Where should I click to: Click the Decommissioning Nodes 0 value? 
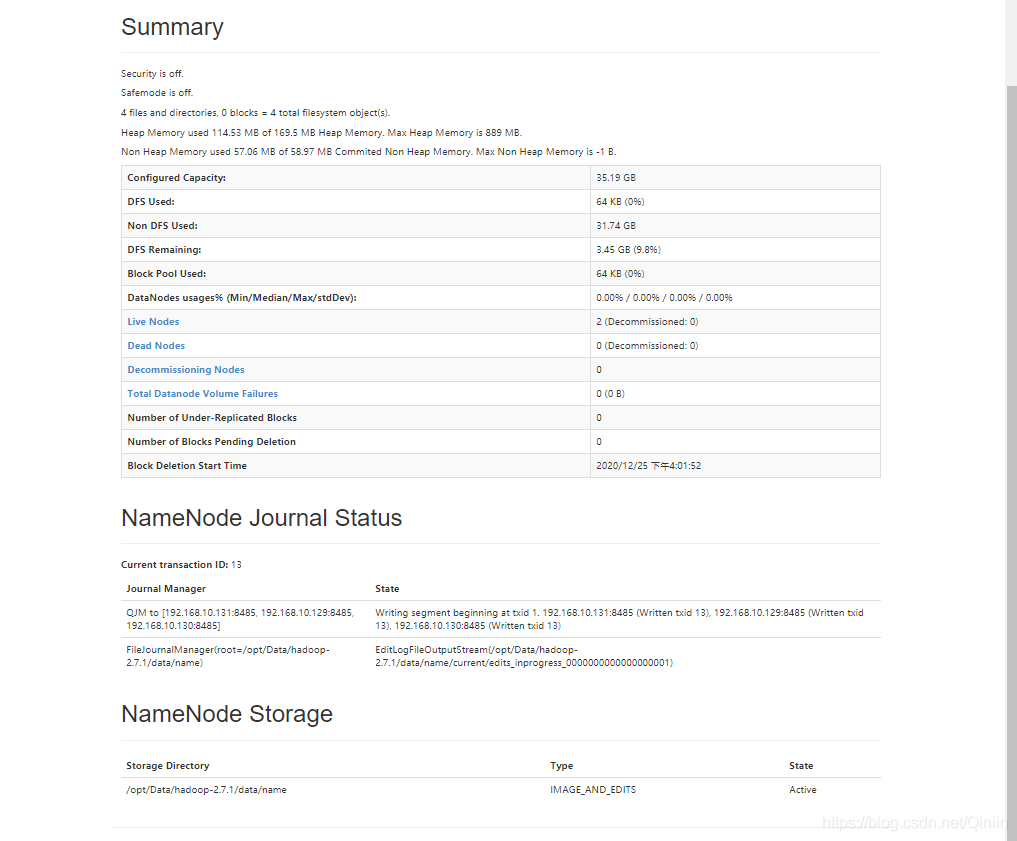tap(599, 370)
